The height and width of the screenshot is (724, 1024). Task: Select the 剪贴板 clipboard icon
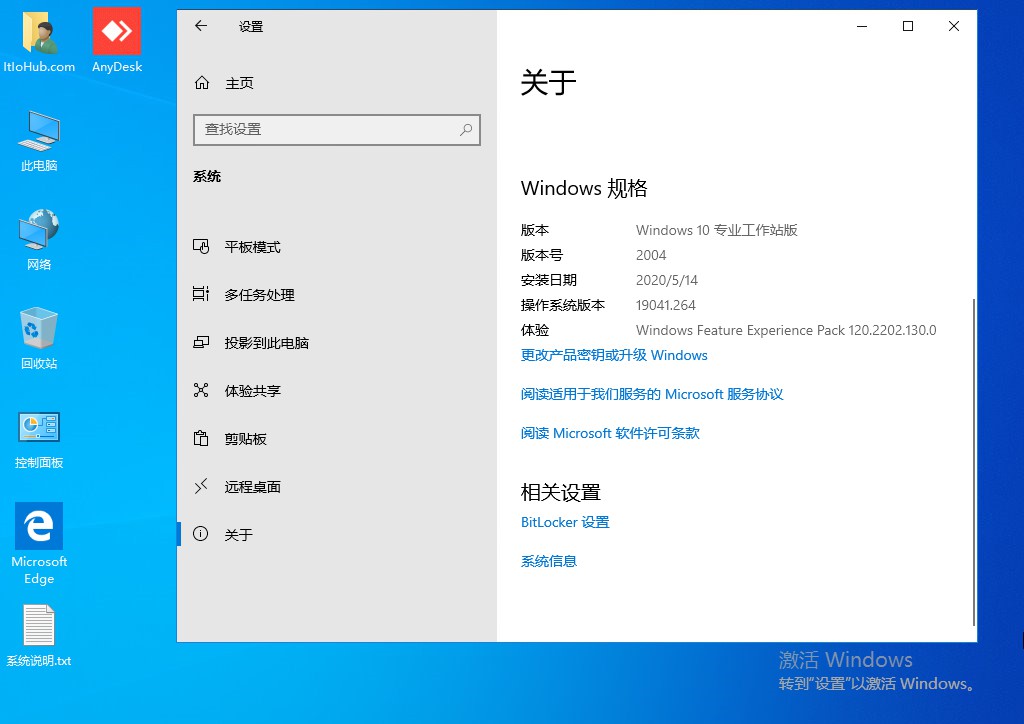pyautogui.click(x=201, y=438)
